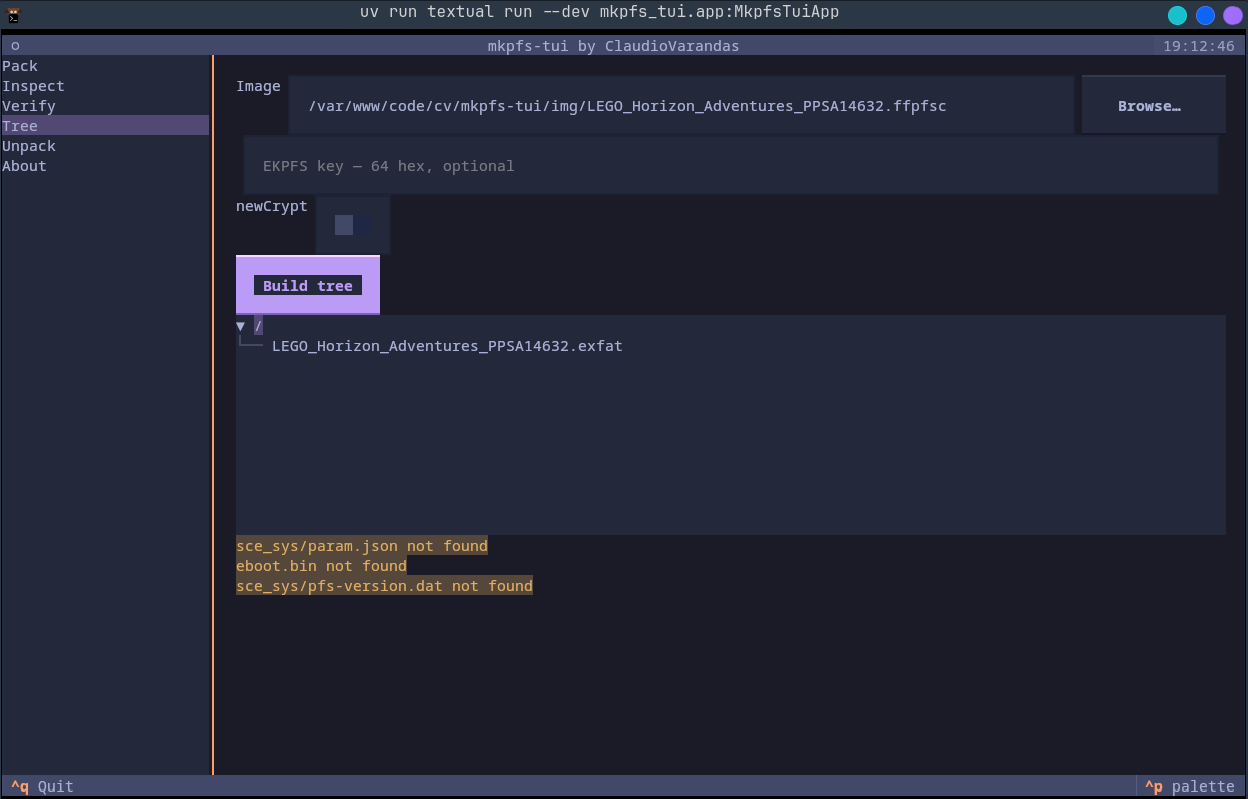Focus the EKPFS key input field
The width and height of the screenshot is (1248, 799).
(730, 165)
